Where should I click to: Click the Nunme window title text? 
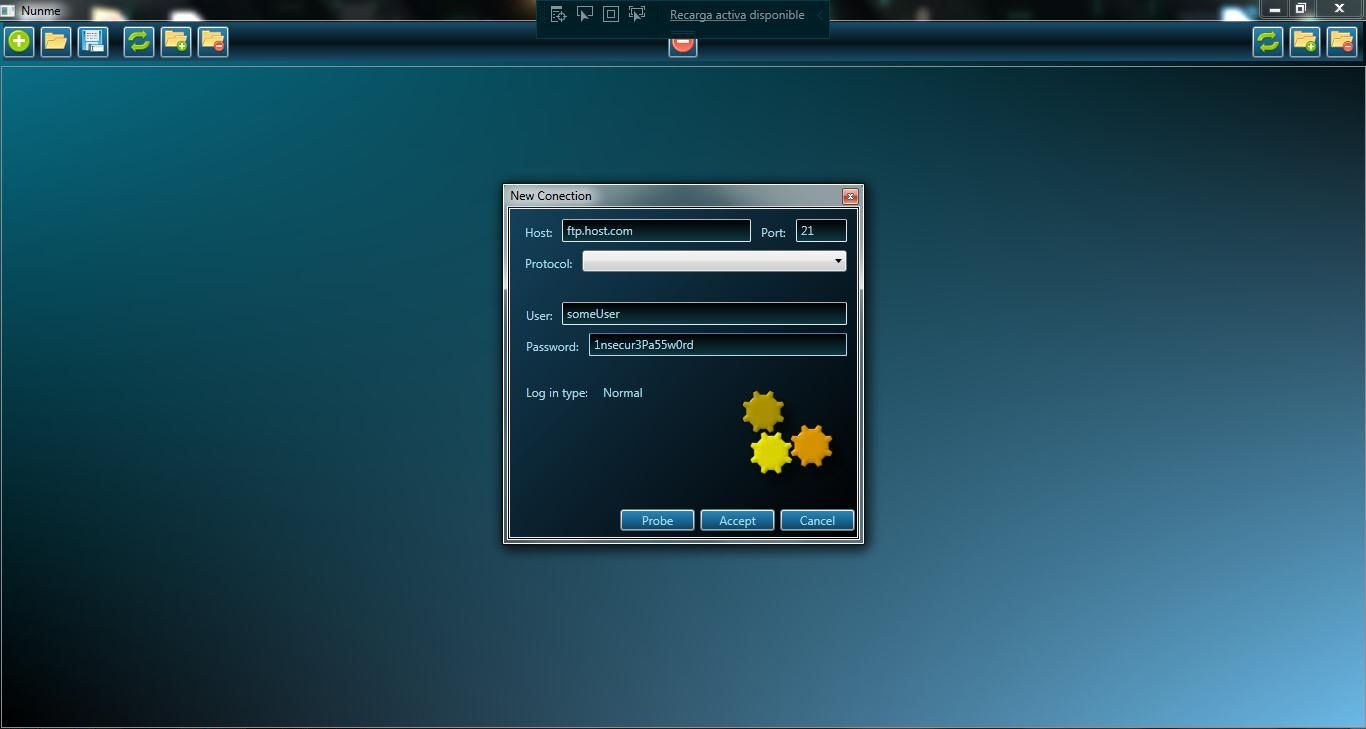(x=41, y=11)
